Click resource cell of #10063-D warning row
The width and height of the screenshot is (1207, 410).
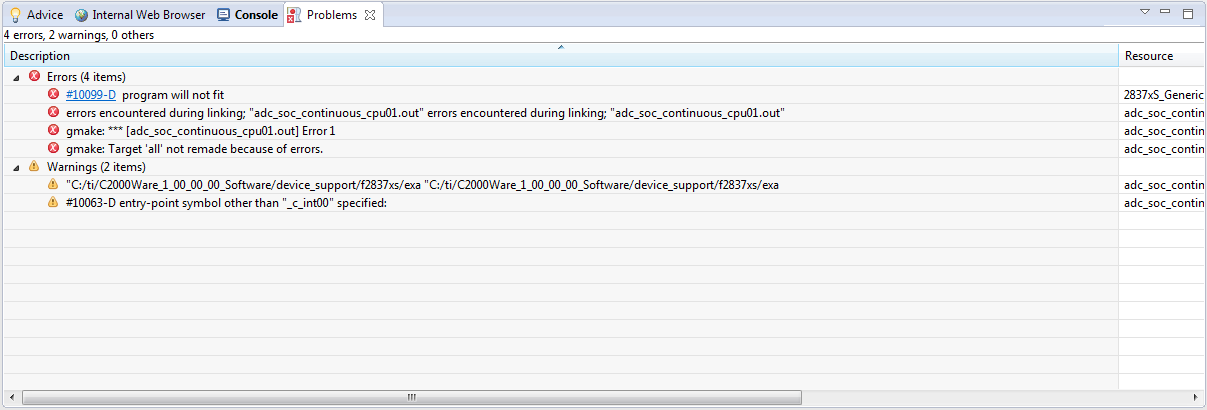(1163, 203)
